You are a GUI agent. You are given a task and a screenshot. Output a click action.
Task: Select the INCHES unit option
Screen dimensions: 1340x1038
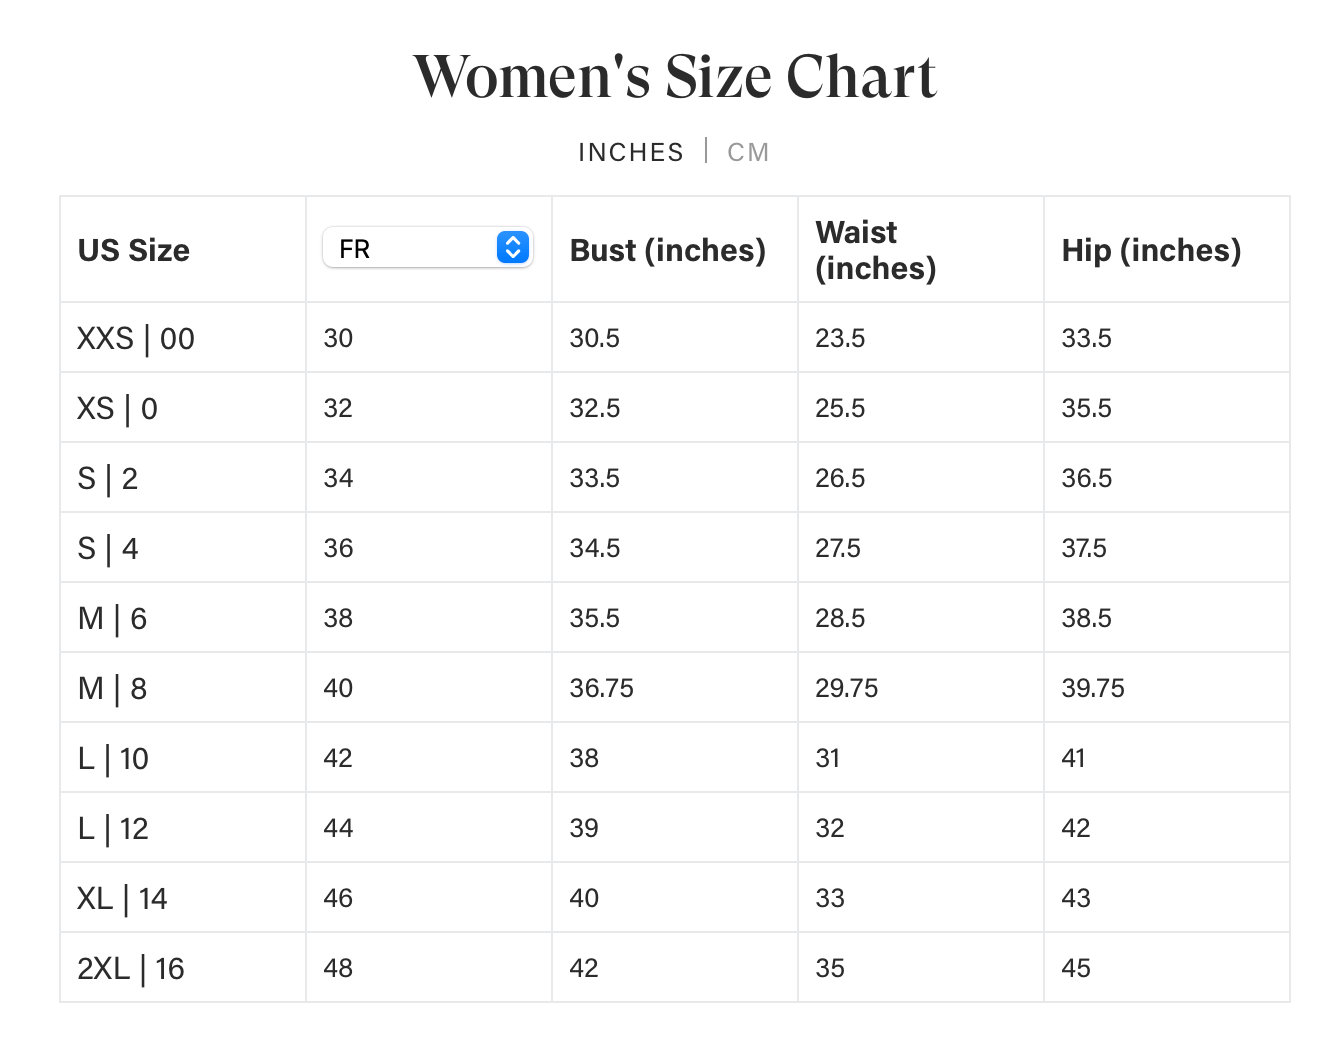(x=631, y=152)
